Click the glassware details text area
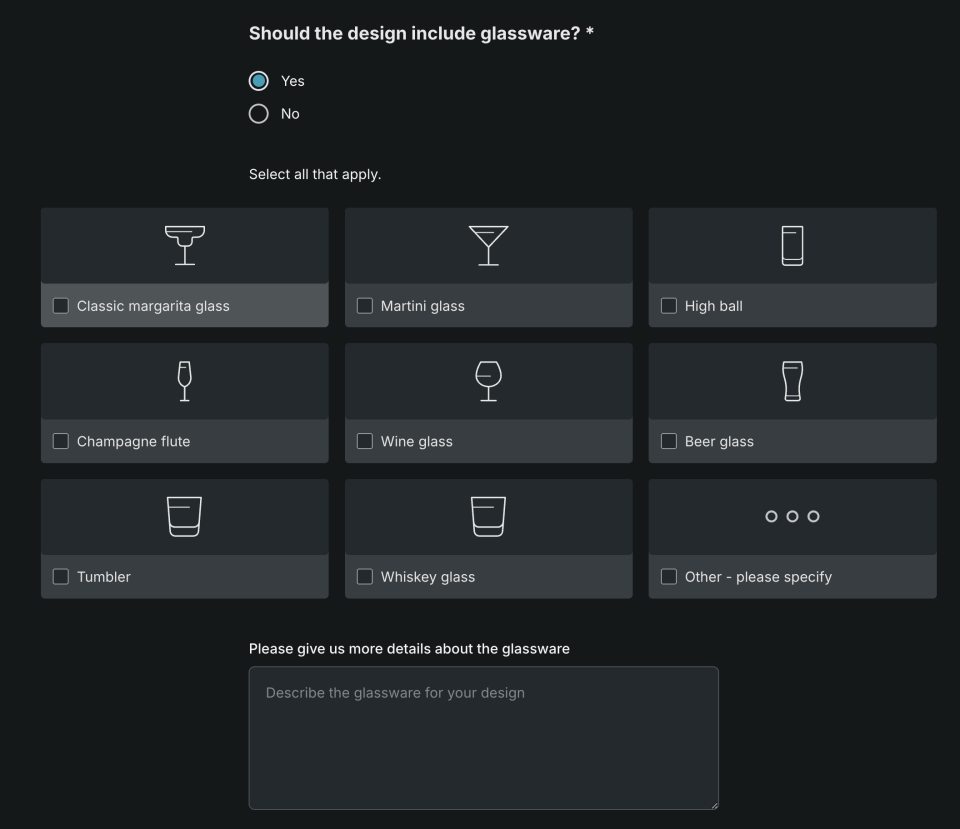 [483, 738]
